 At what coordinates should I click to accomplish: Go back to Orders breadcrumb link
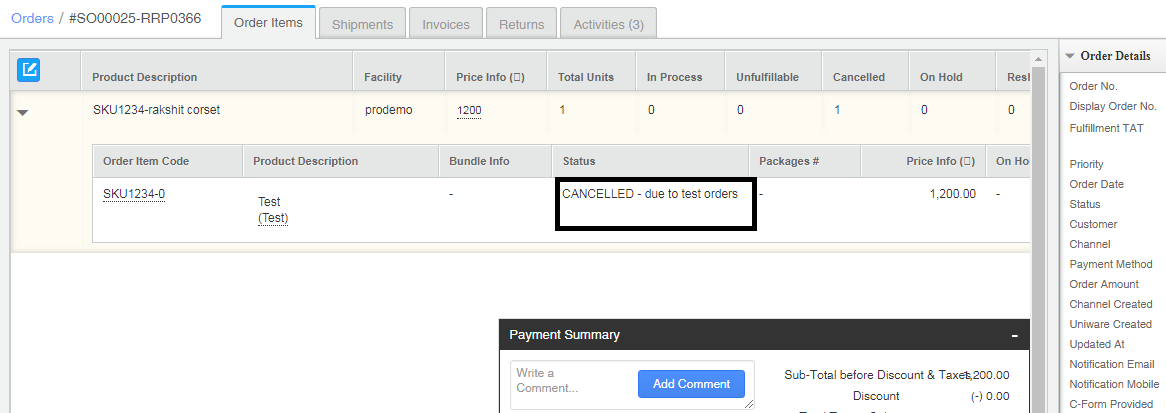click(x=32, y=19)
